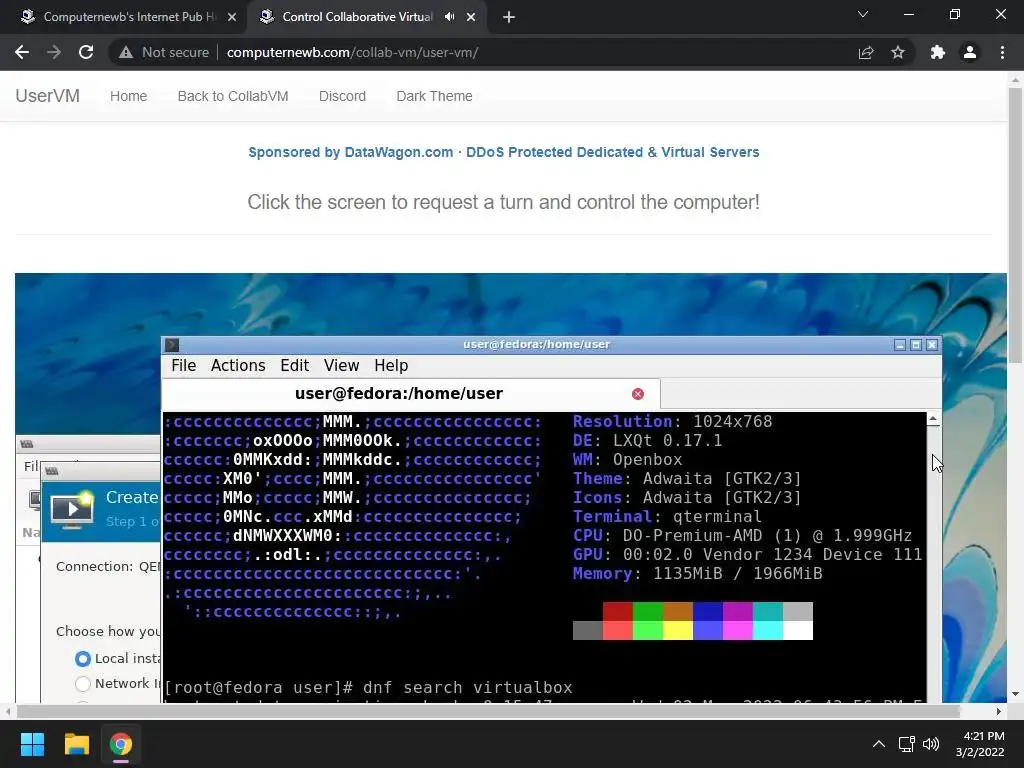Screen dimensions: 1024x768
Task: Mute the tab via speaker icon
Action: [449, 17]
